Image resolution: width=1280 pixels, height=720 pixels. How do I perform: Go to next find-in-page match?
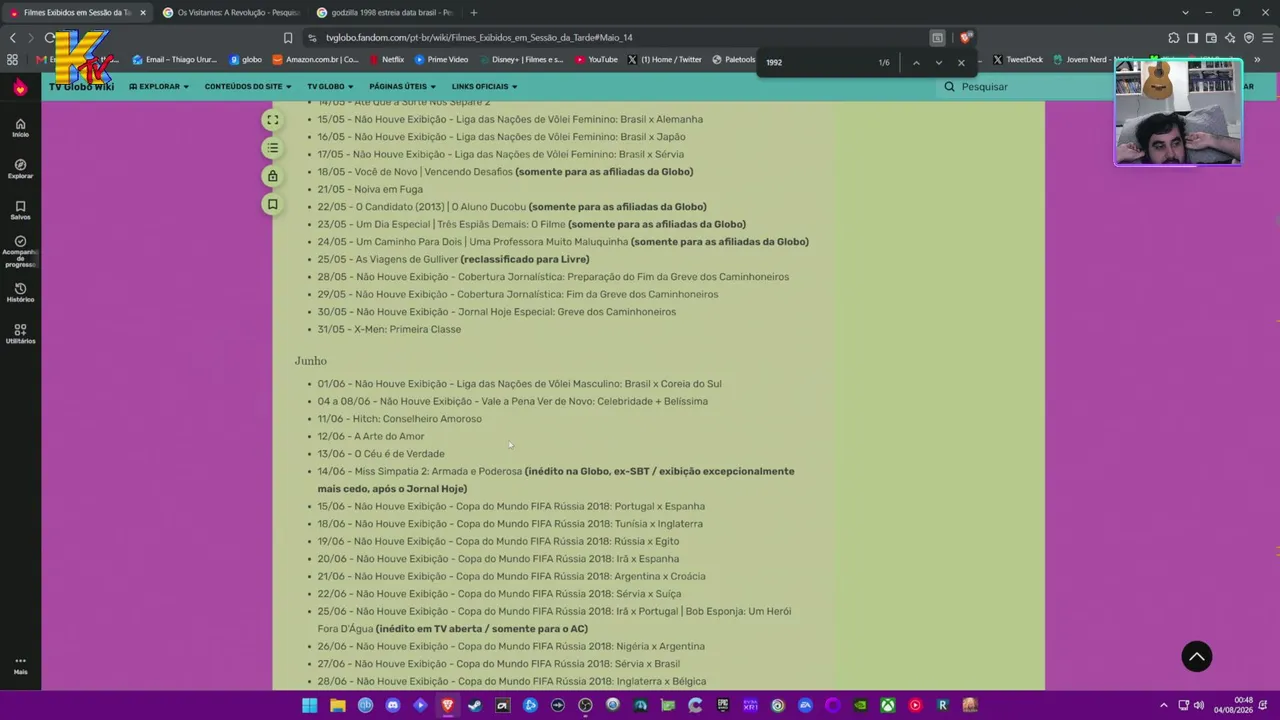tap(939, 62)
